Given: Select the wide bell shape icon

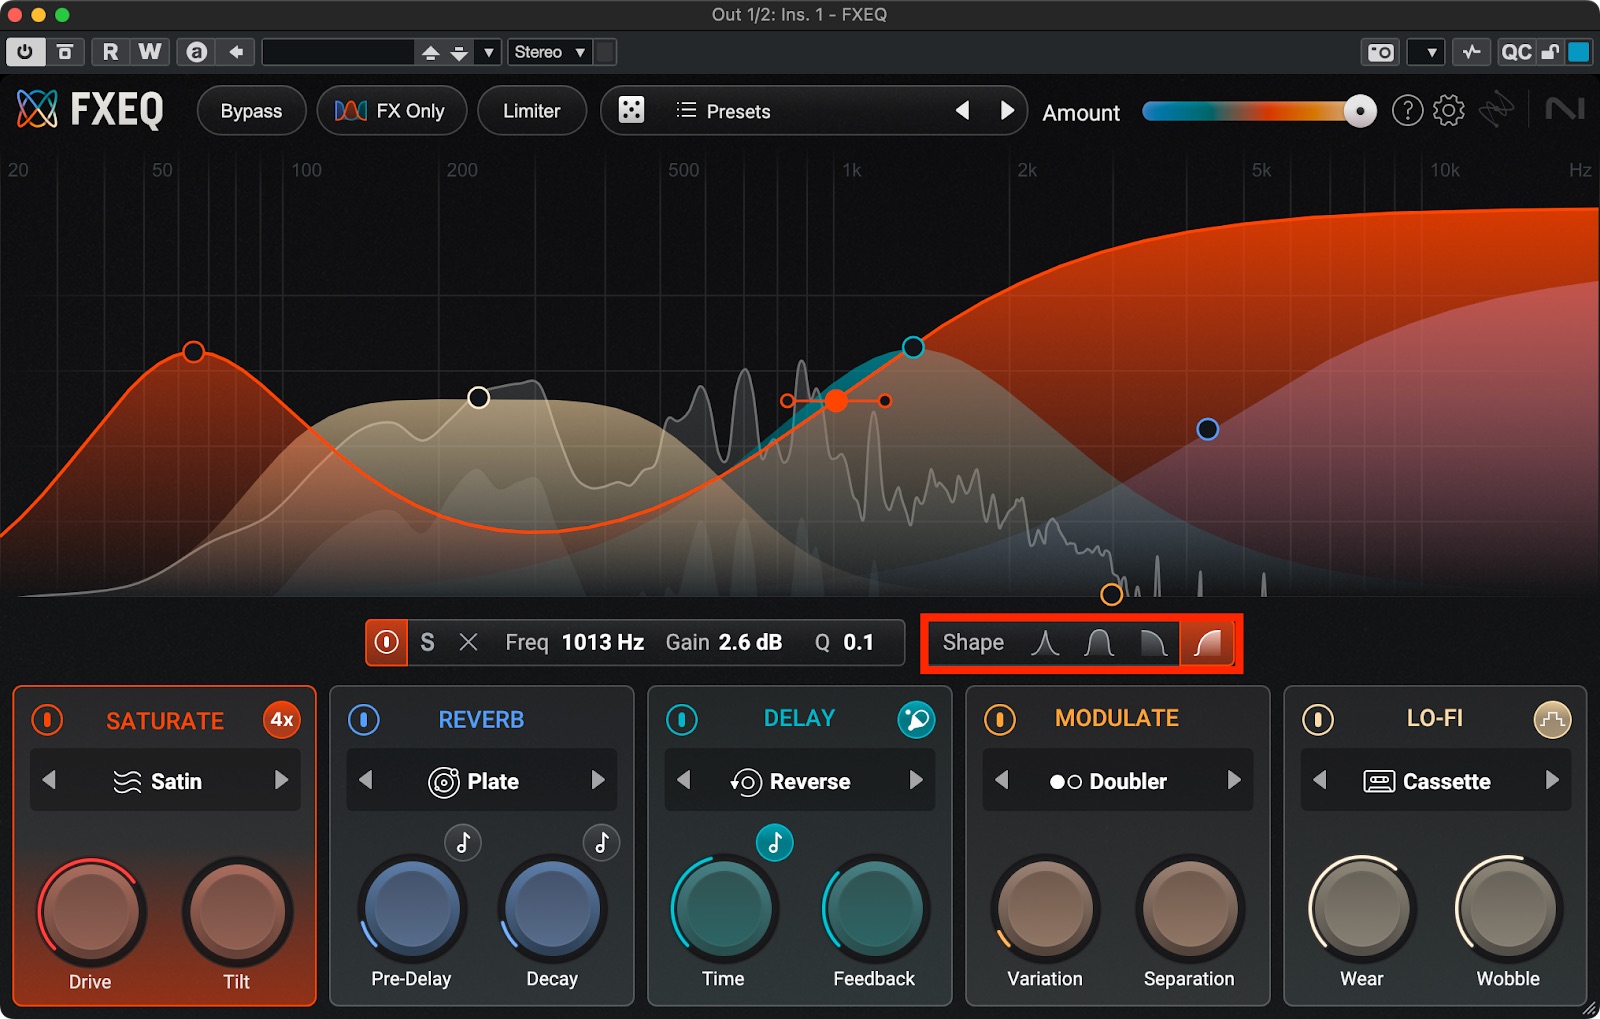Looking at the screenshot, I should pyautogui.click(x=1099, y=643).
